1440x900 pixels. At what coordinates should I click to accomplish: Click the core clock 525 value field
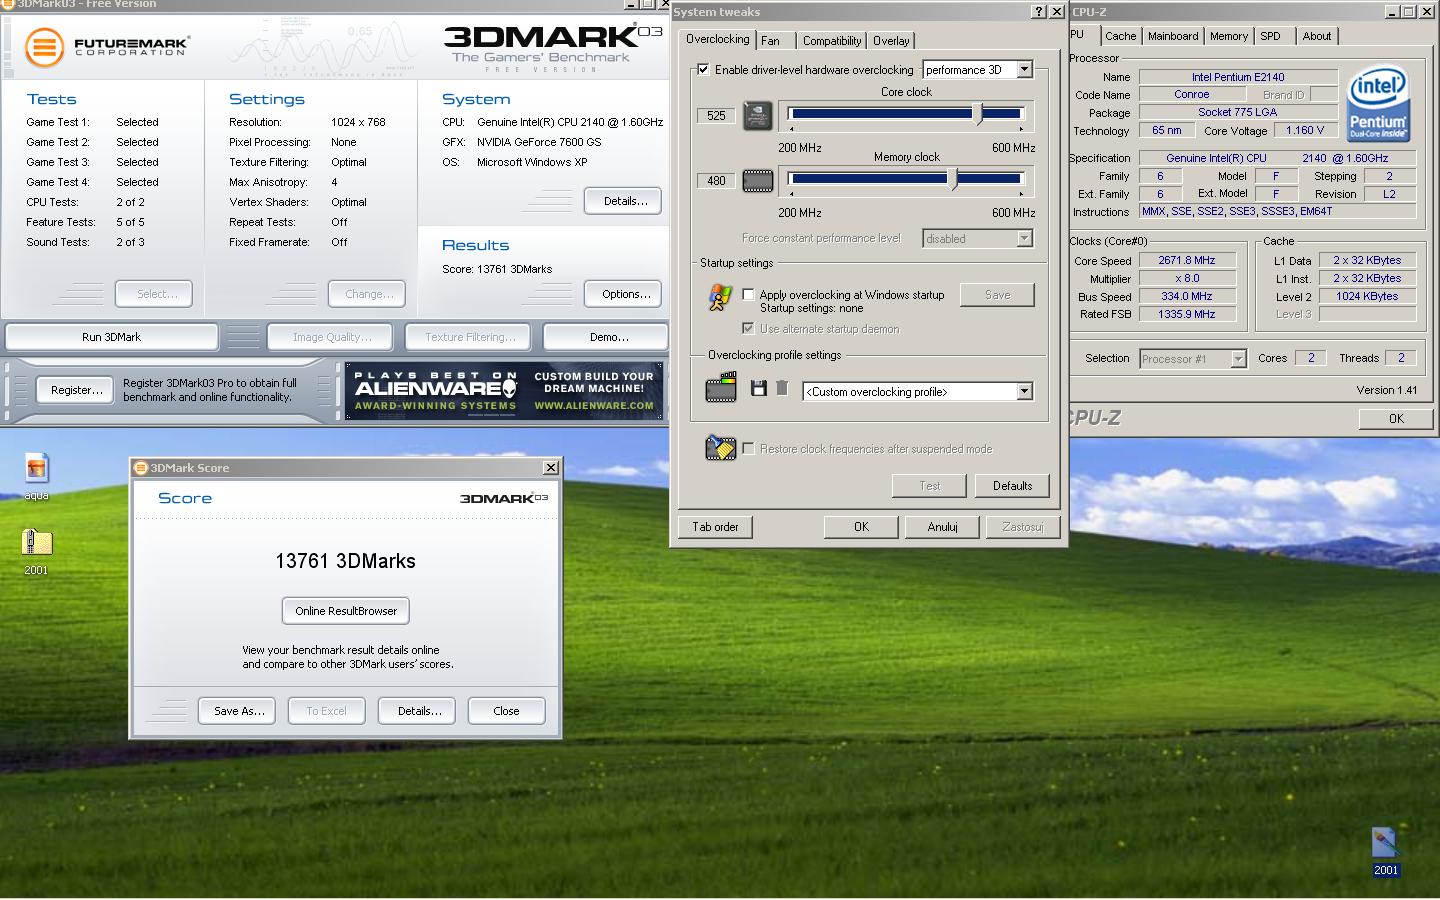click(x=716, y=115)
